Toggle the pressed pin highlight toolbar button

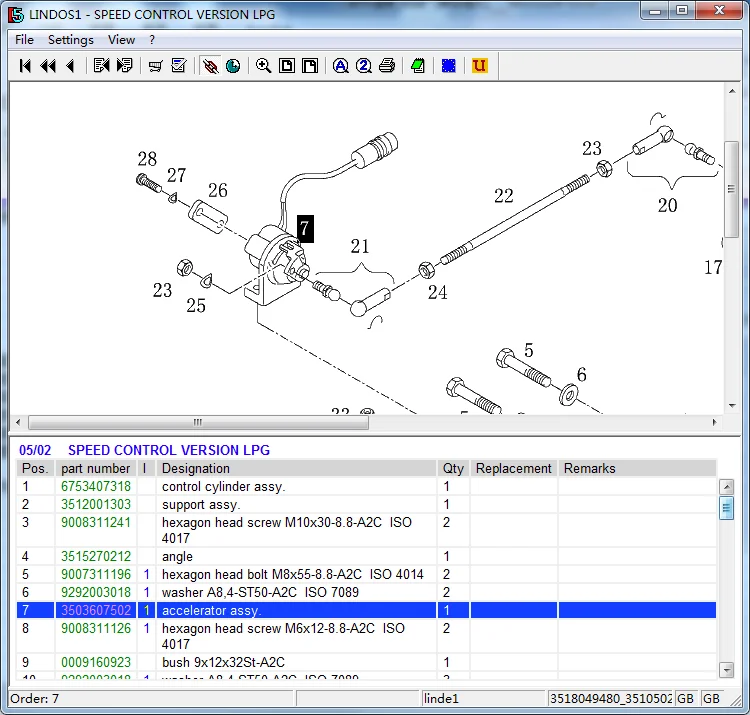click(210, 66)
